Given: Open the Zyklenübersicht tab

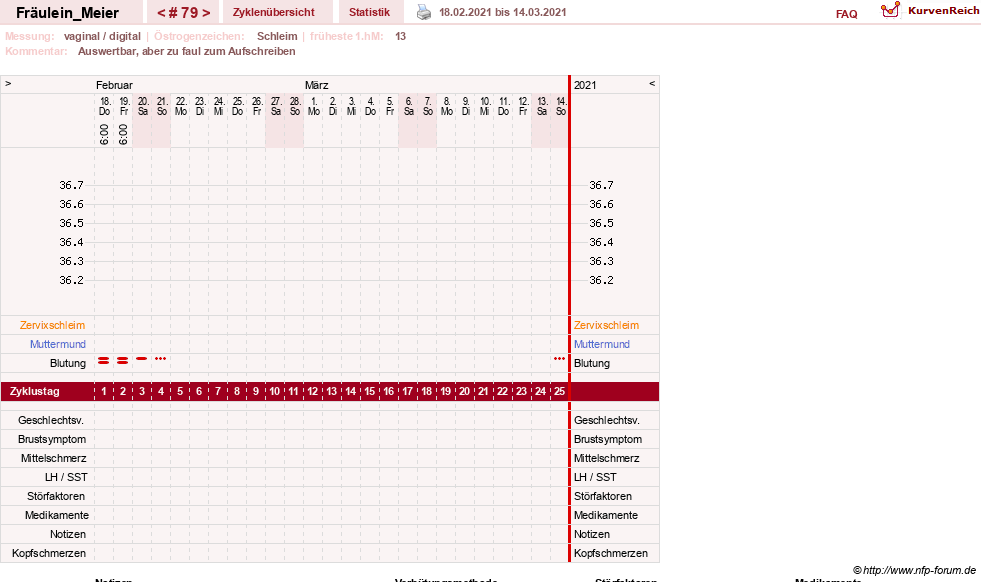Looking at the screenshot, I should pos(273,13).
